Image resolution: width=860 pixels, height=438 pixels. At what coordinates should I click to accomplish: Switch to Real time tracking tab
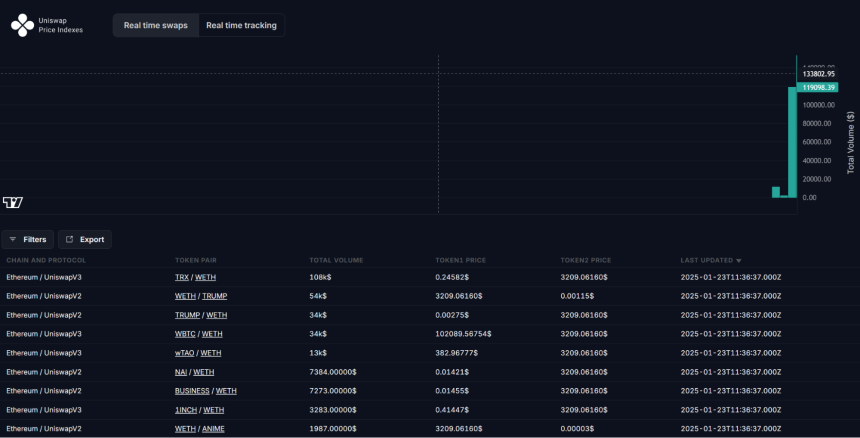(x=241, y=25)
